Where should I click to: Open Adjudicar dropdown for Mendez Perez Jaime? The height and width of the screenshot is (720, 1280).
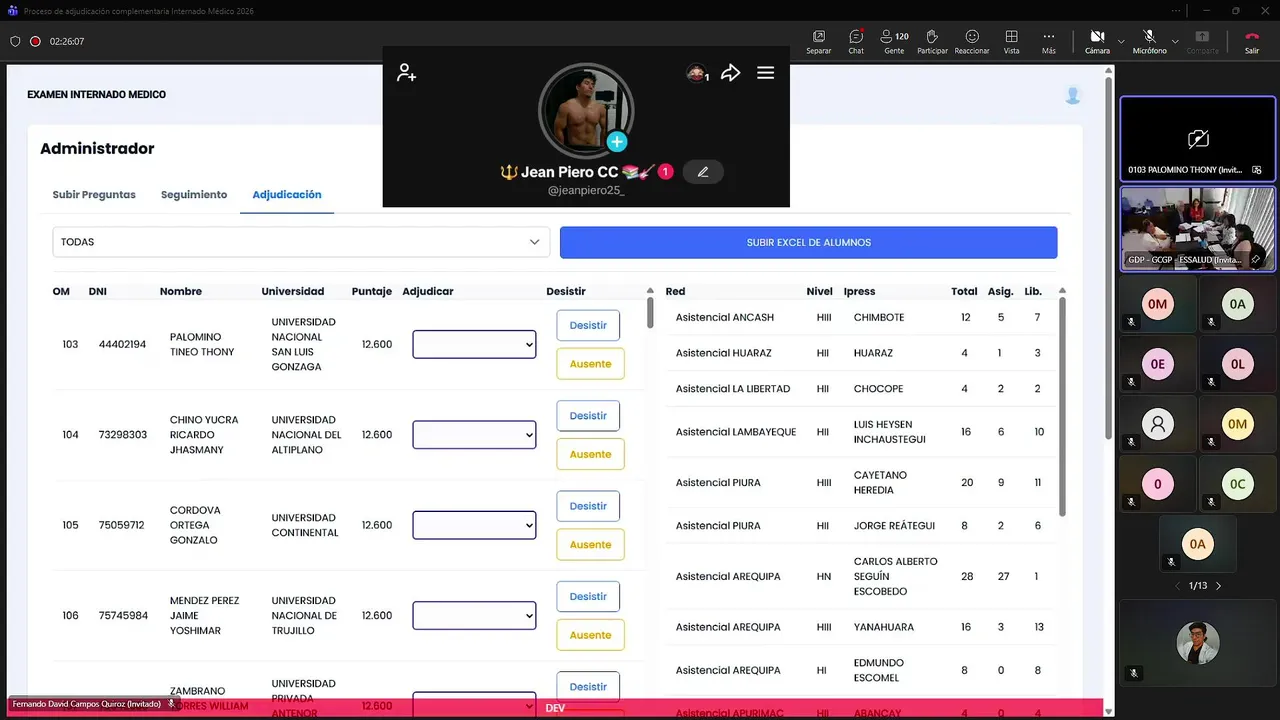(x=474, y=615)
